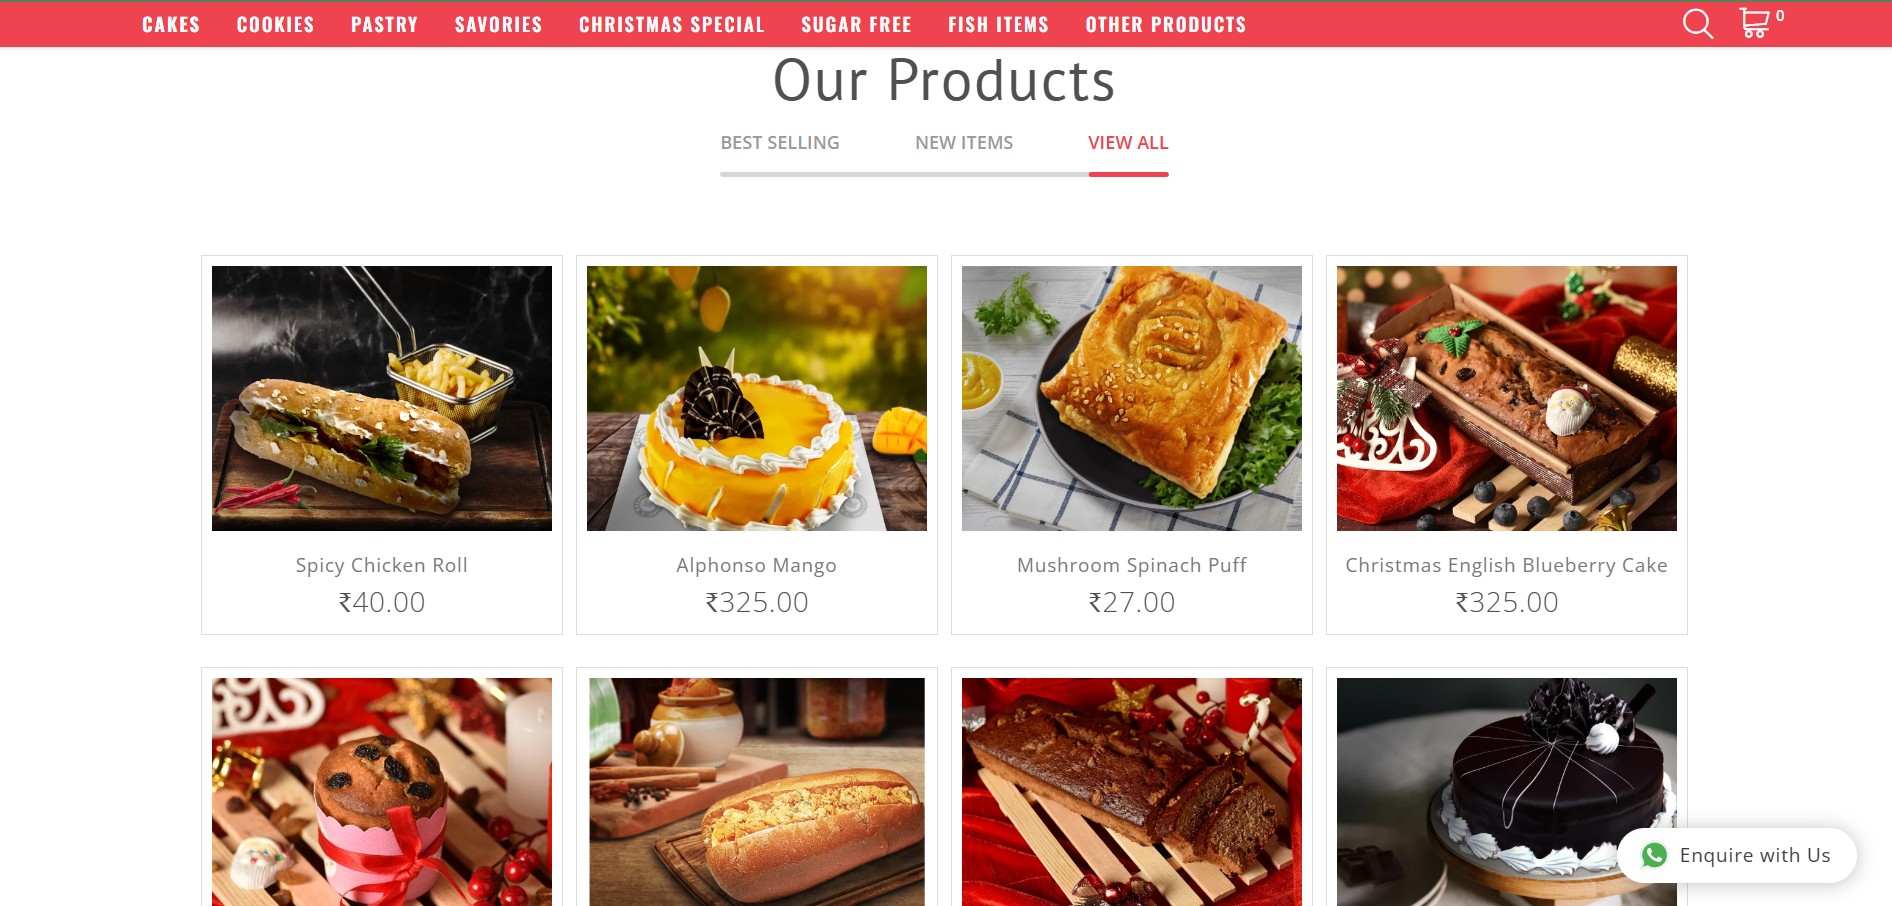Screen dimensions: 1892x906
Task: Open the Alphonso Mango cake image
Action: 757,398
